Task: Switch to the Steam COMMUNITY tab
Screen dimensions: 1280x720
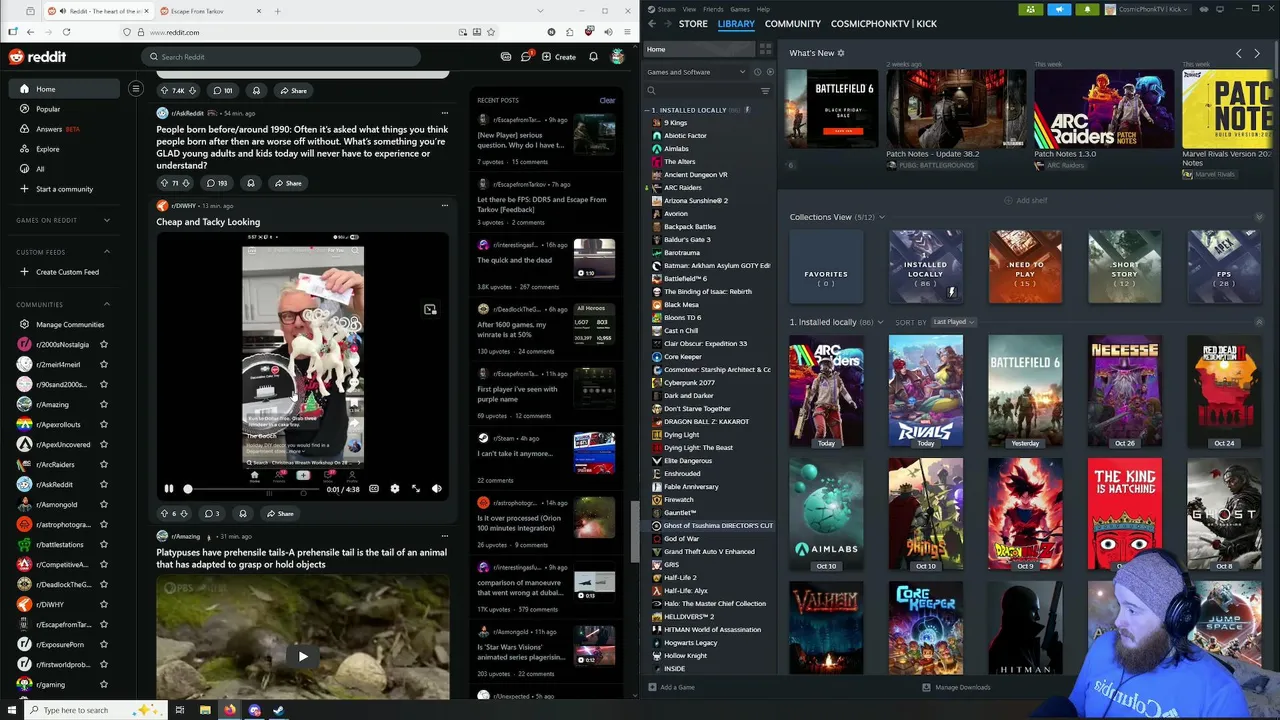Action: (793, 24)
